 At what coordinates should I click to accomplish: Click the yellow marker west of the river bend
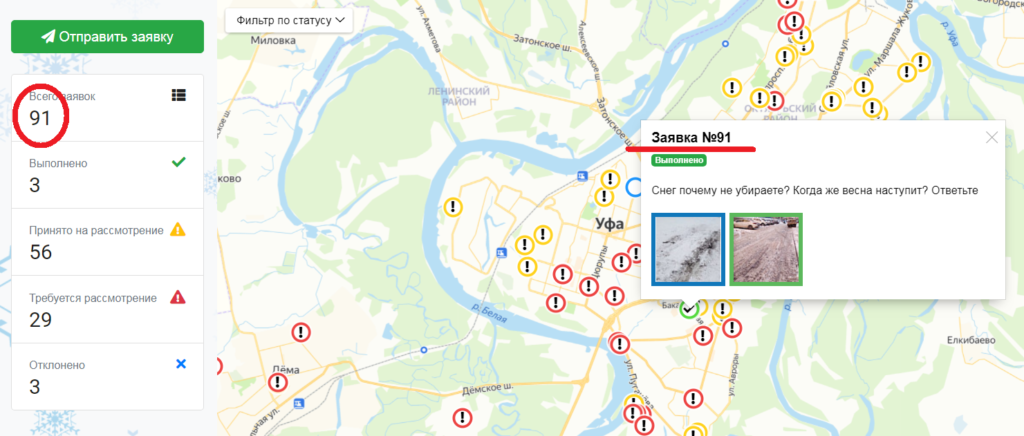click(x=453, y=208)
